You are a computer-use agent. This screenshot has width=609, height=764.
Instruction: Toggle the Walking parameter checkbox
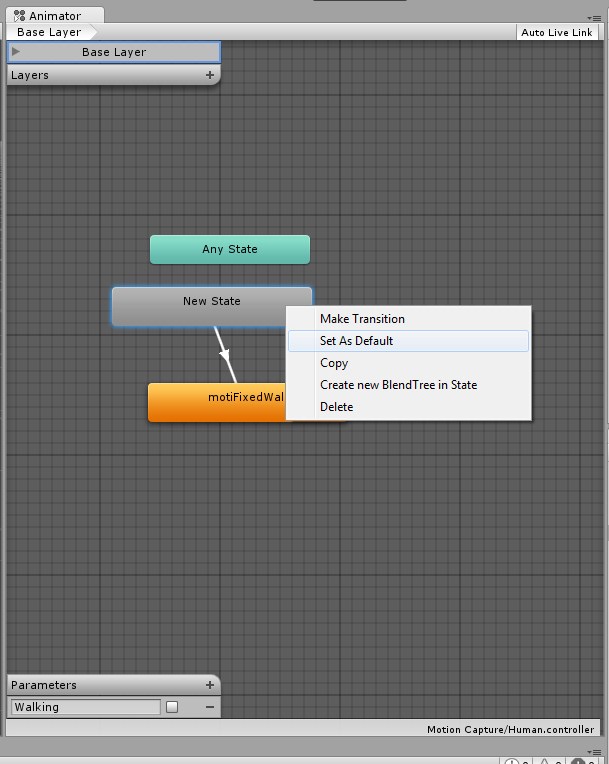click(x=172, y=707)
